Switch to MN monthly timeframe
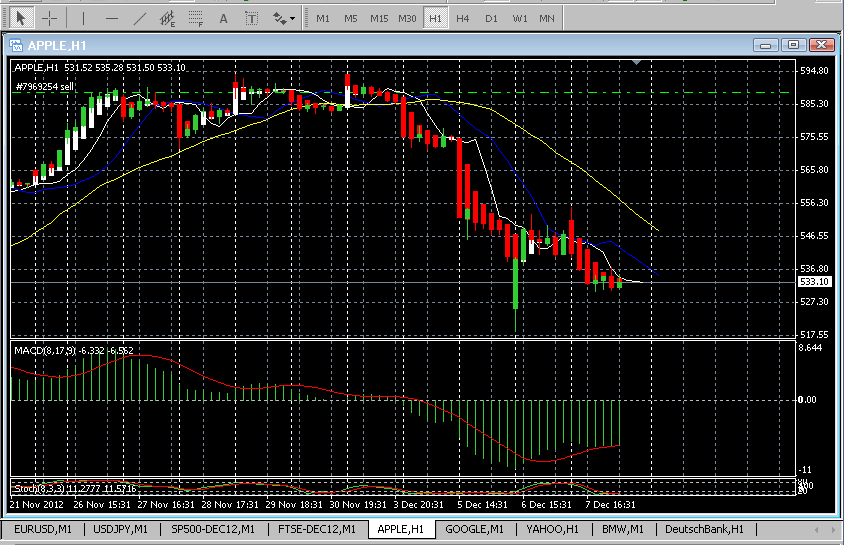 [x=547, y=18]
